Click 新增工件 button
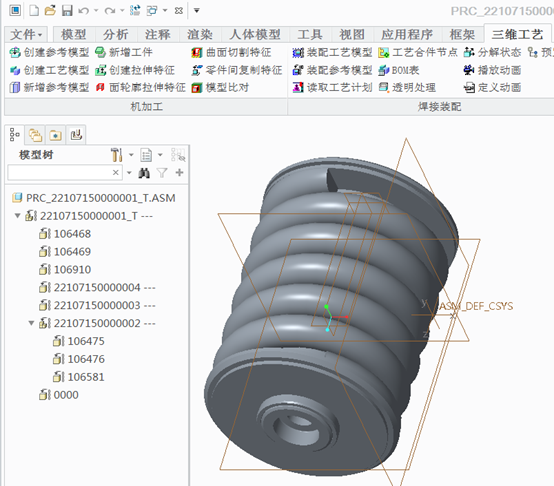 [124, 53]
